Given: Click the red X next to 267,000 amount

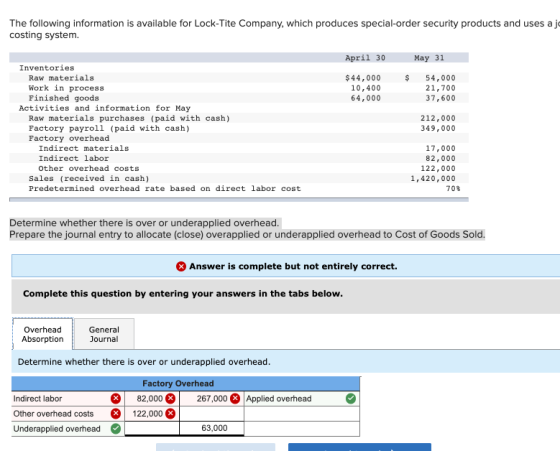Looking at the screenshot, I should pyautogui.click(x=235, y=399).
